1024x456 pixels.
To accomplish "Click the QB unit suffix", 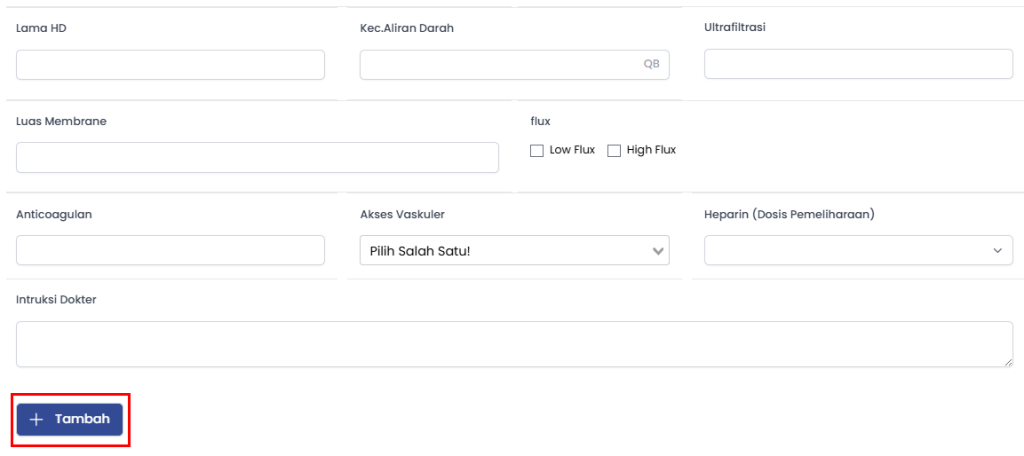I will [x=651, y=64].
